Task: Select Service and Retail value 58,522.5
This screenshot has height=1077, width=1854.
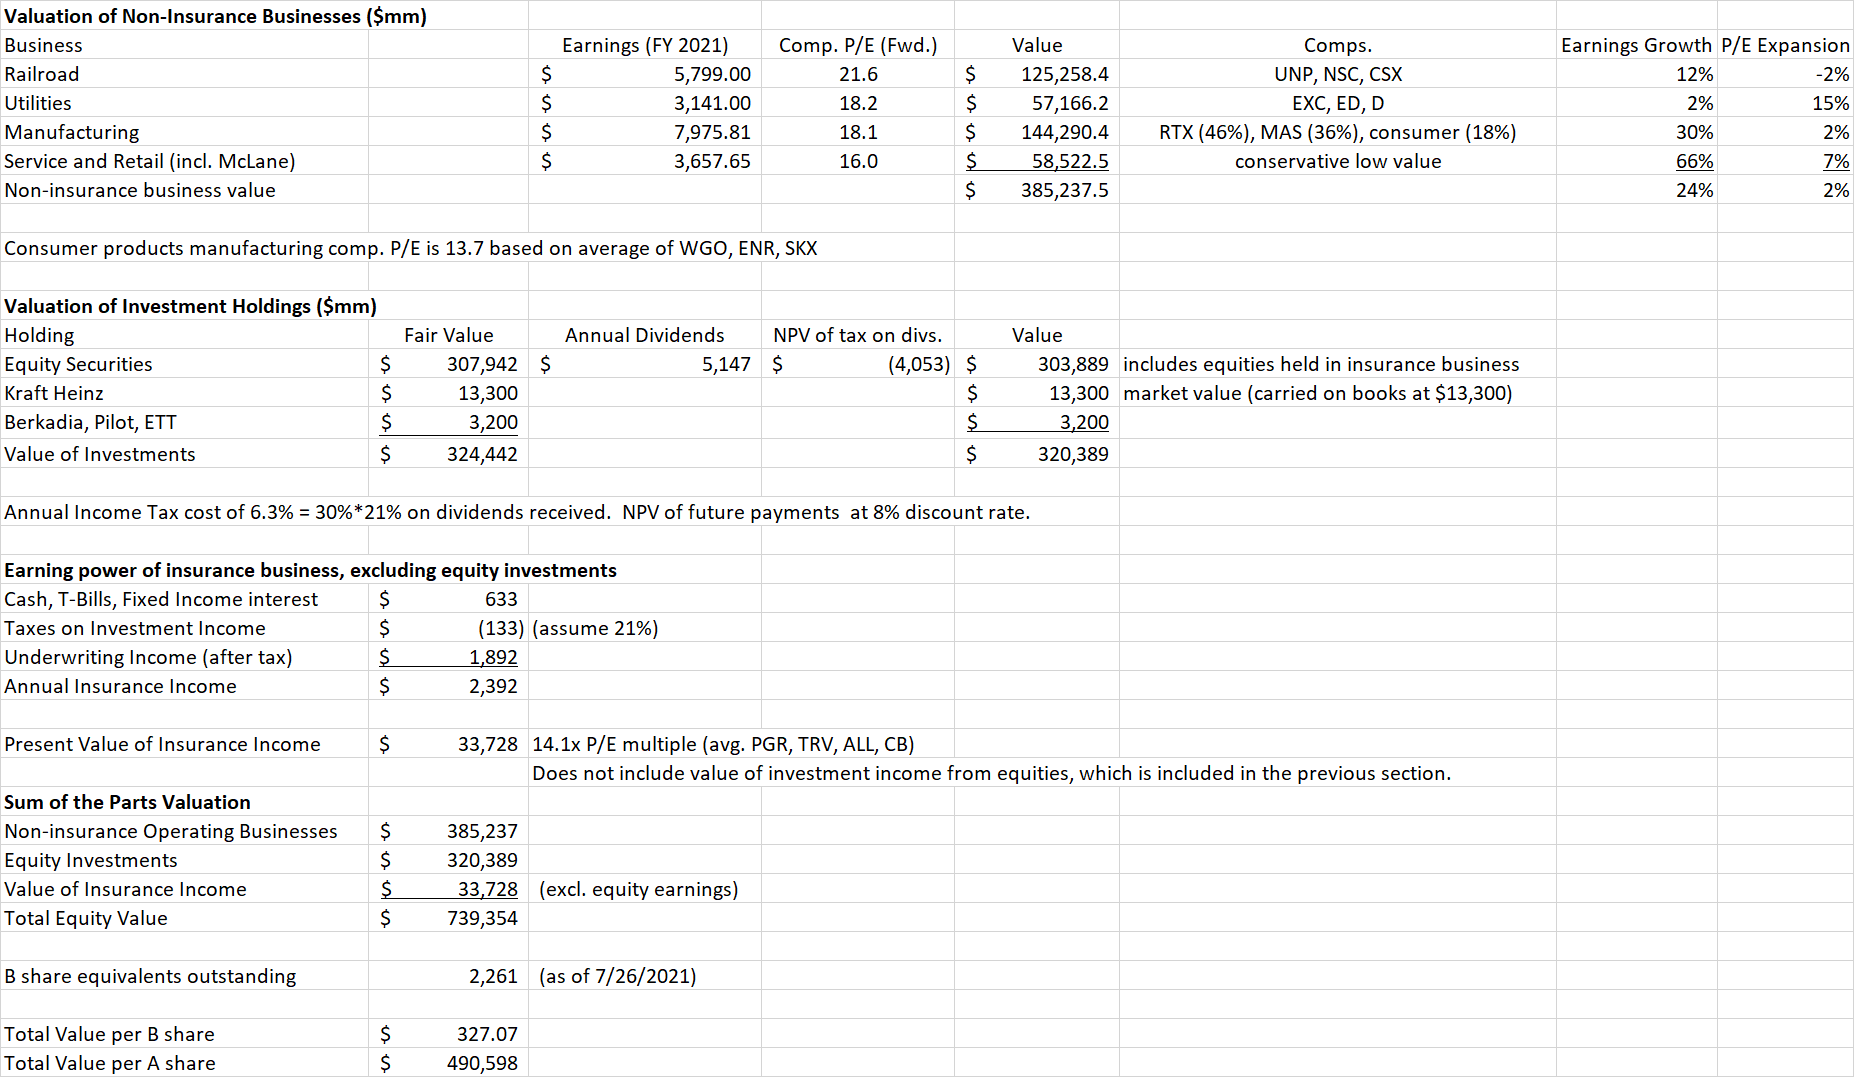Action: (1070, 161)
